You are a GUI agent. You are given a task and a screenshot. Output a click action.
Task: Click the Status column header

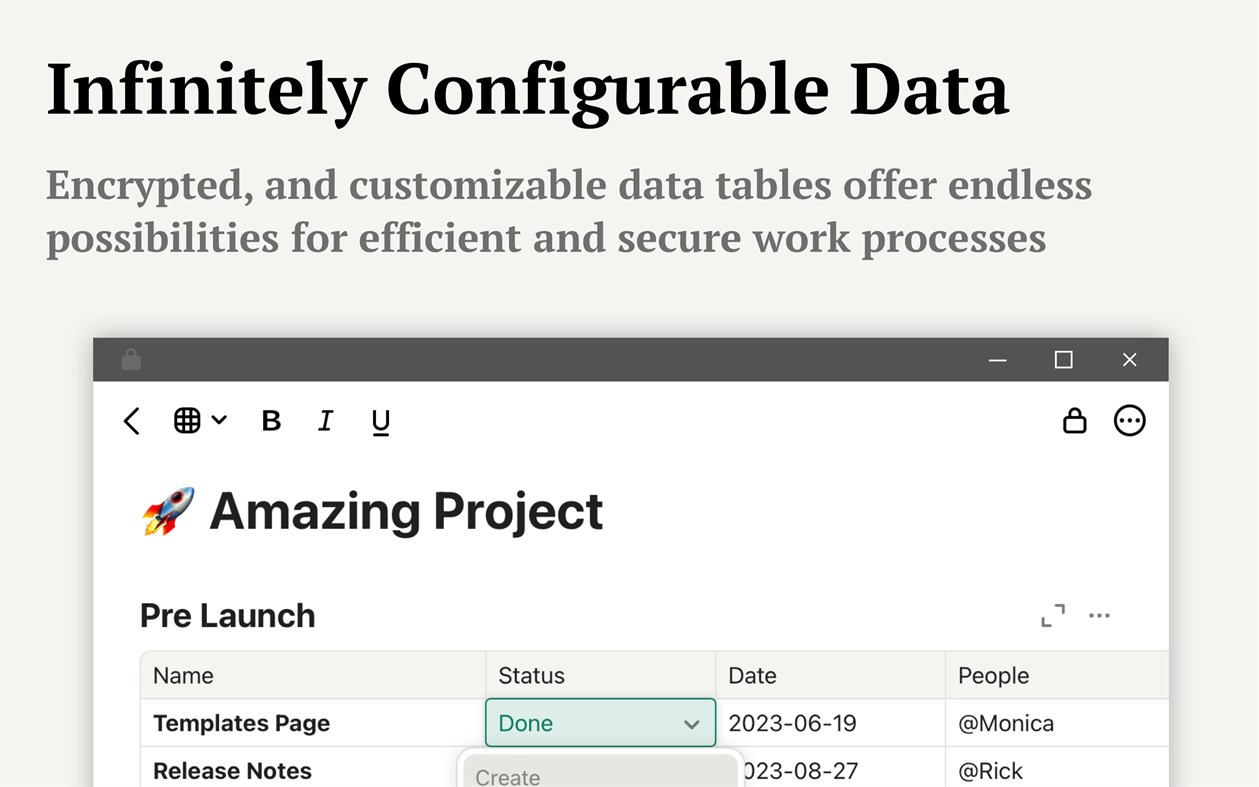(531, 676)
